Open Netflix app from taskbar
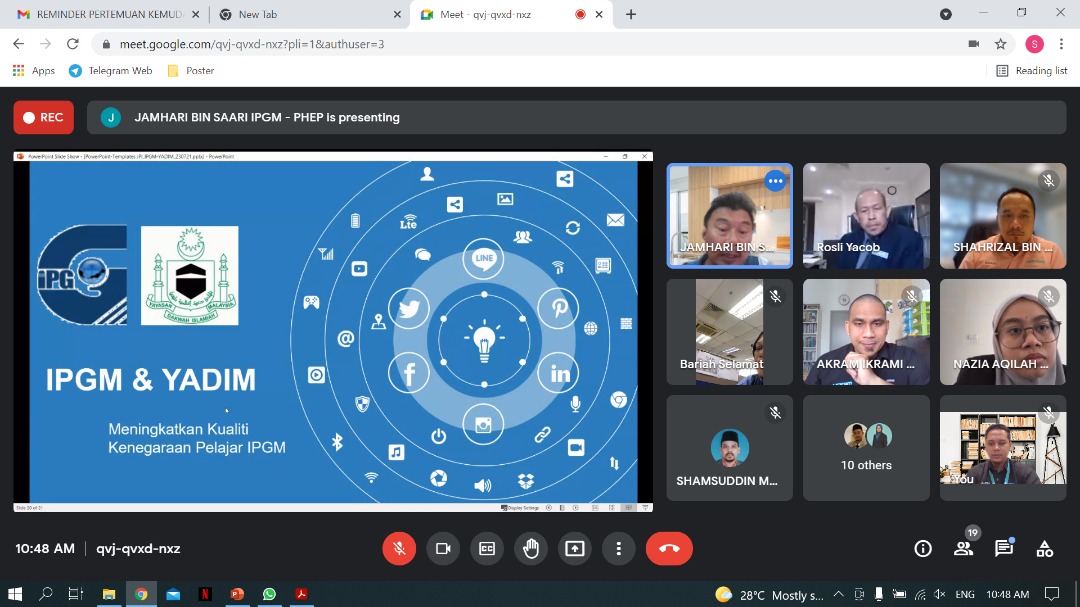This screenshot has width=1080, height=607. 205,594
